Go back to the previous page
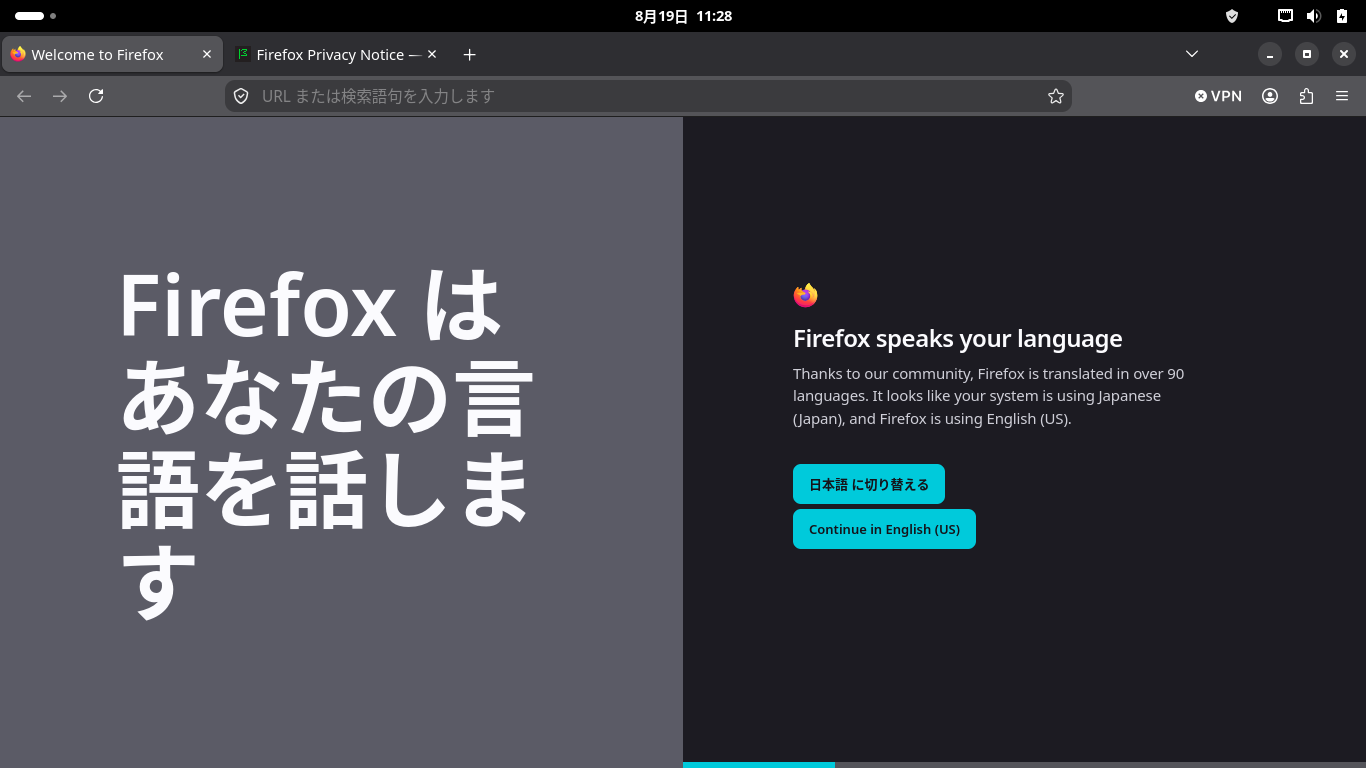This screenshot has height=768, width=1366. tap(24, 96)
